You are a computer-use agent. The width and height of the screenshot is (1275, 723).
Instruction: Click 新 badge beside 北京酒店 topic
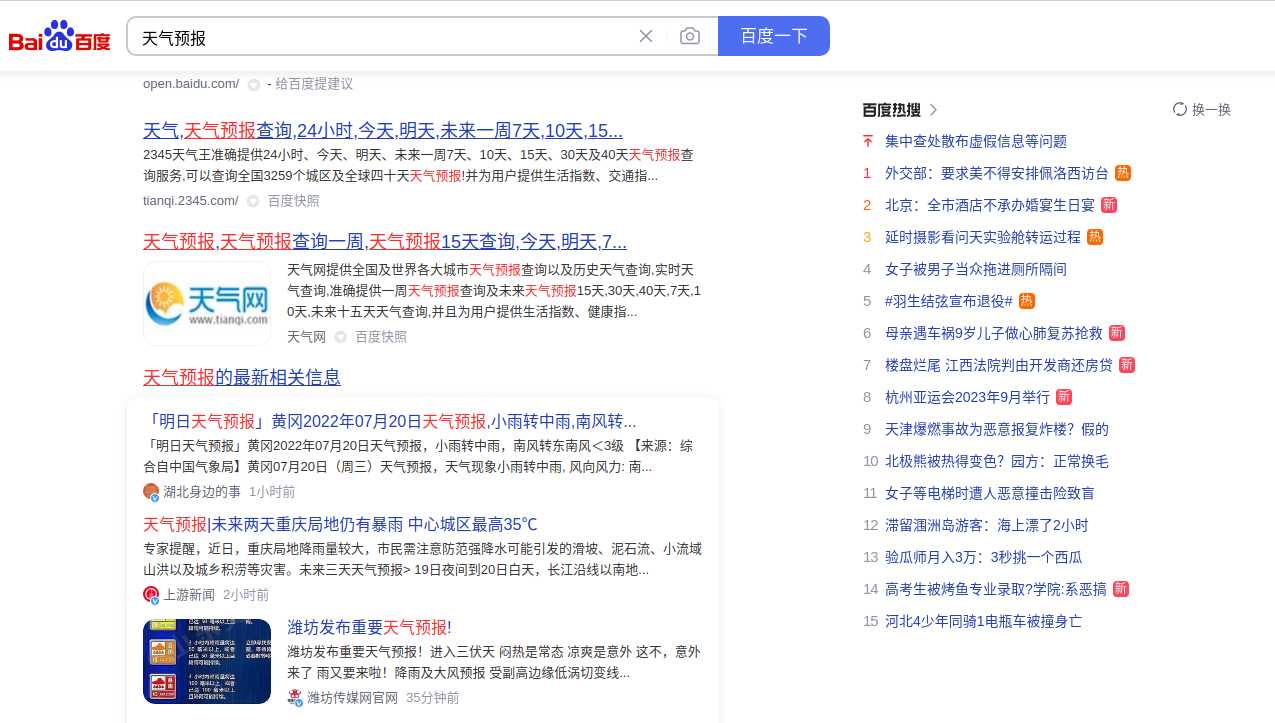1109,205
